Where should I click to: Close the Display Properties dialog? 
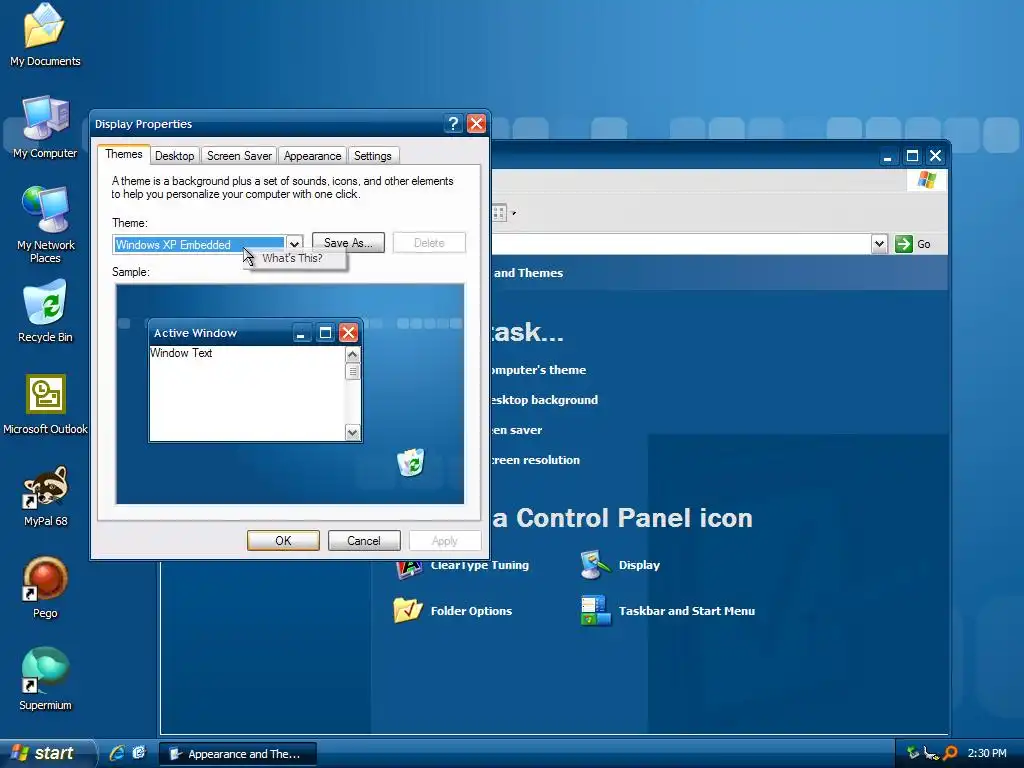(476, 123)
